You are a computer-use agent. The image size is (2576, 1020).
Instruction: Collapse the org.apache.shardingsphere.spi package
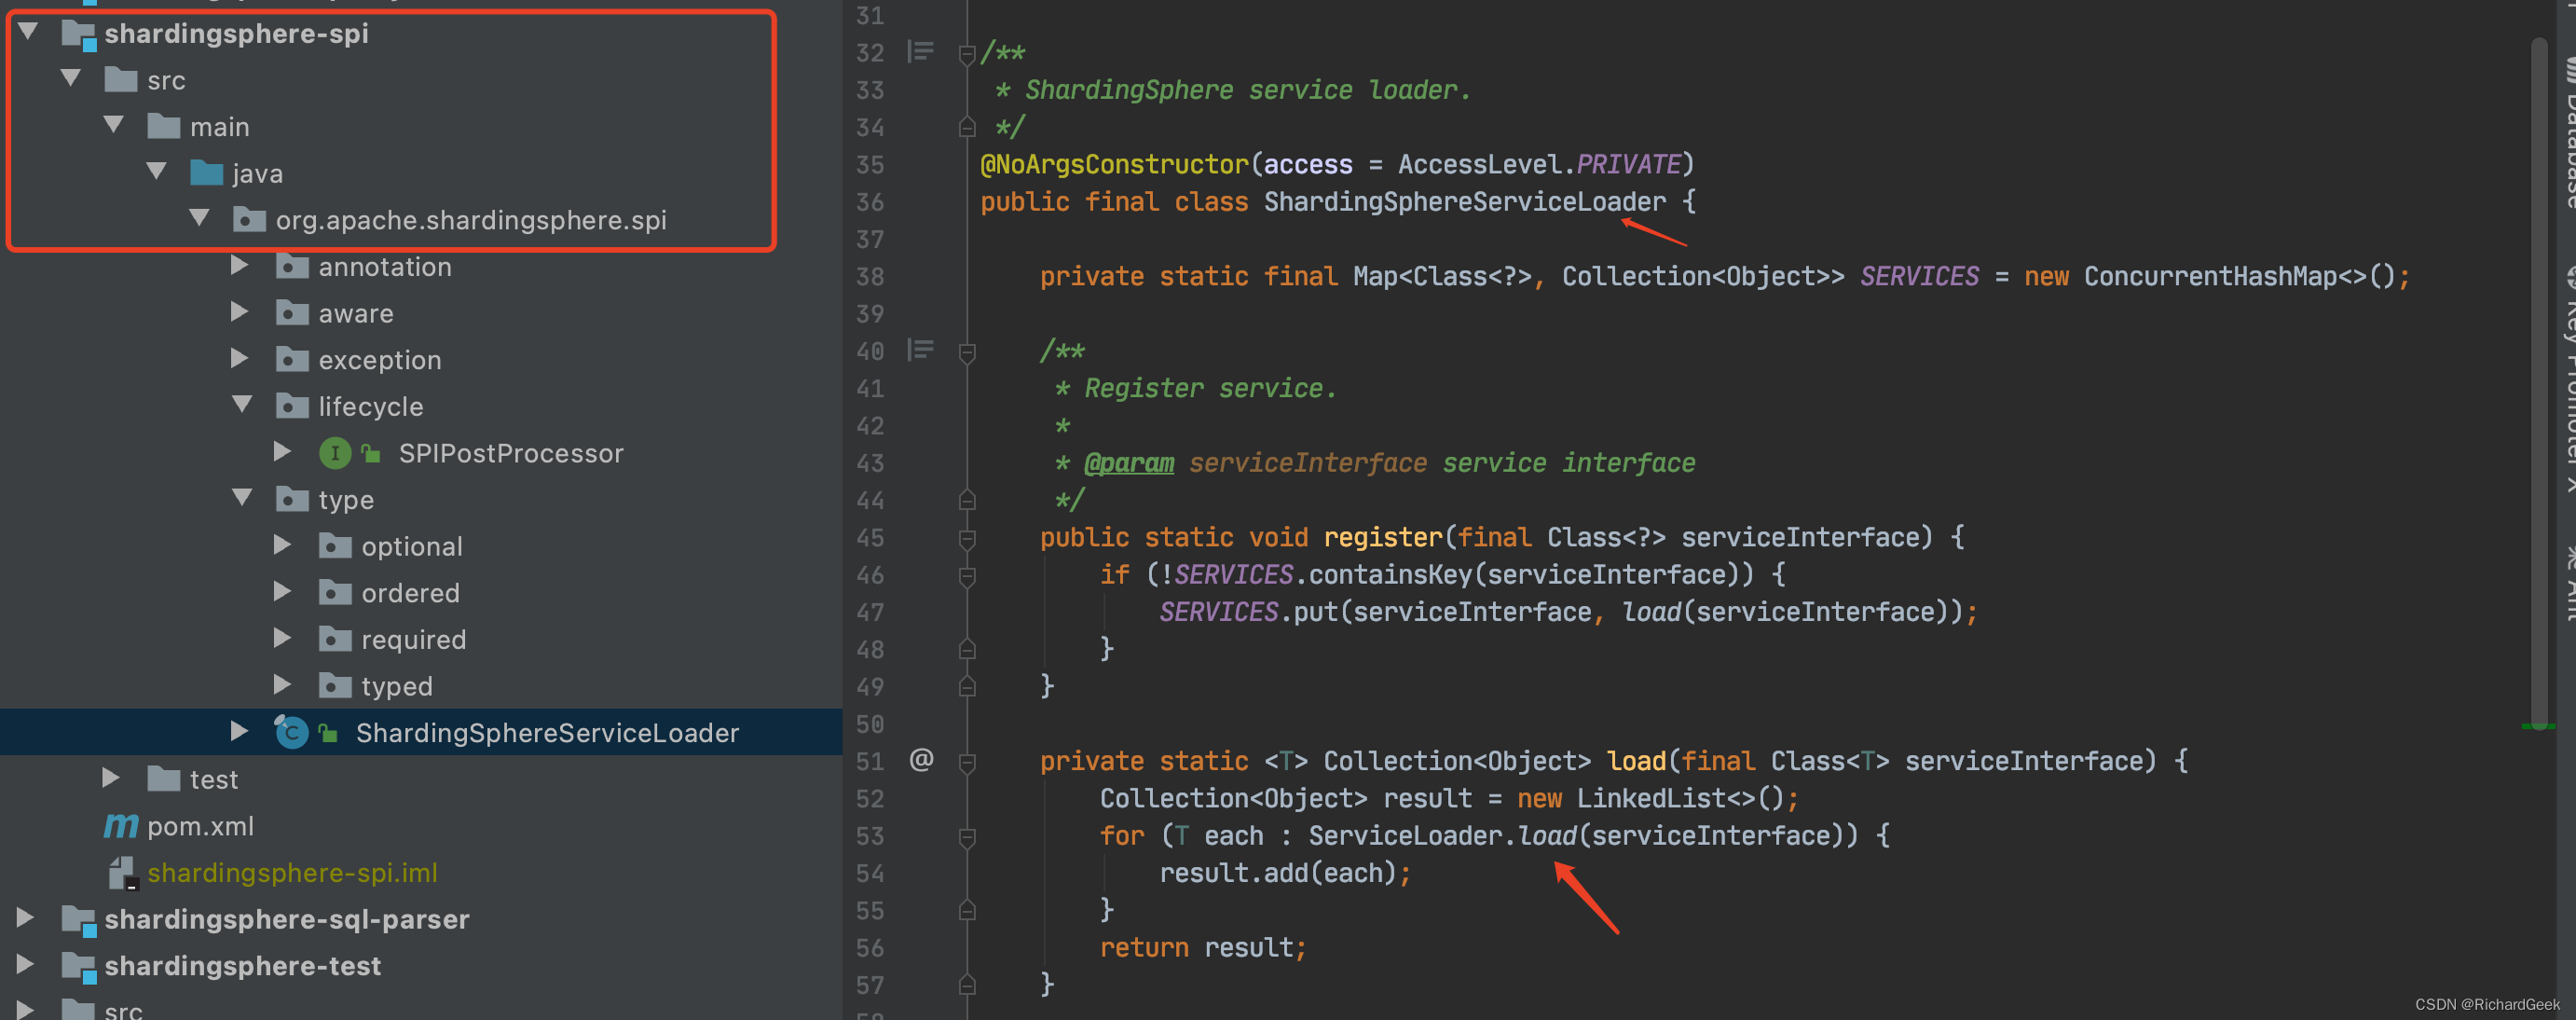click(x=200, y=218)
